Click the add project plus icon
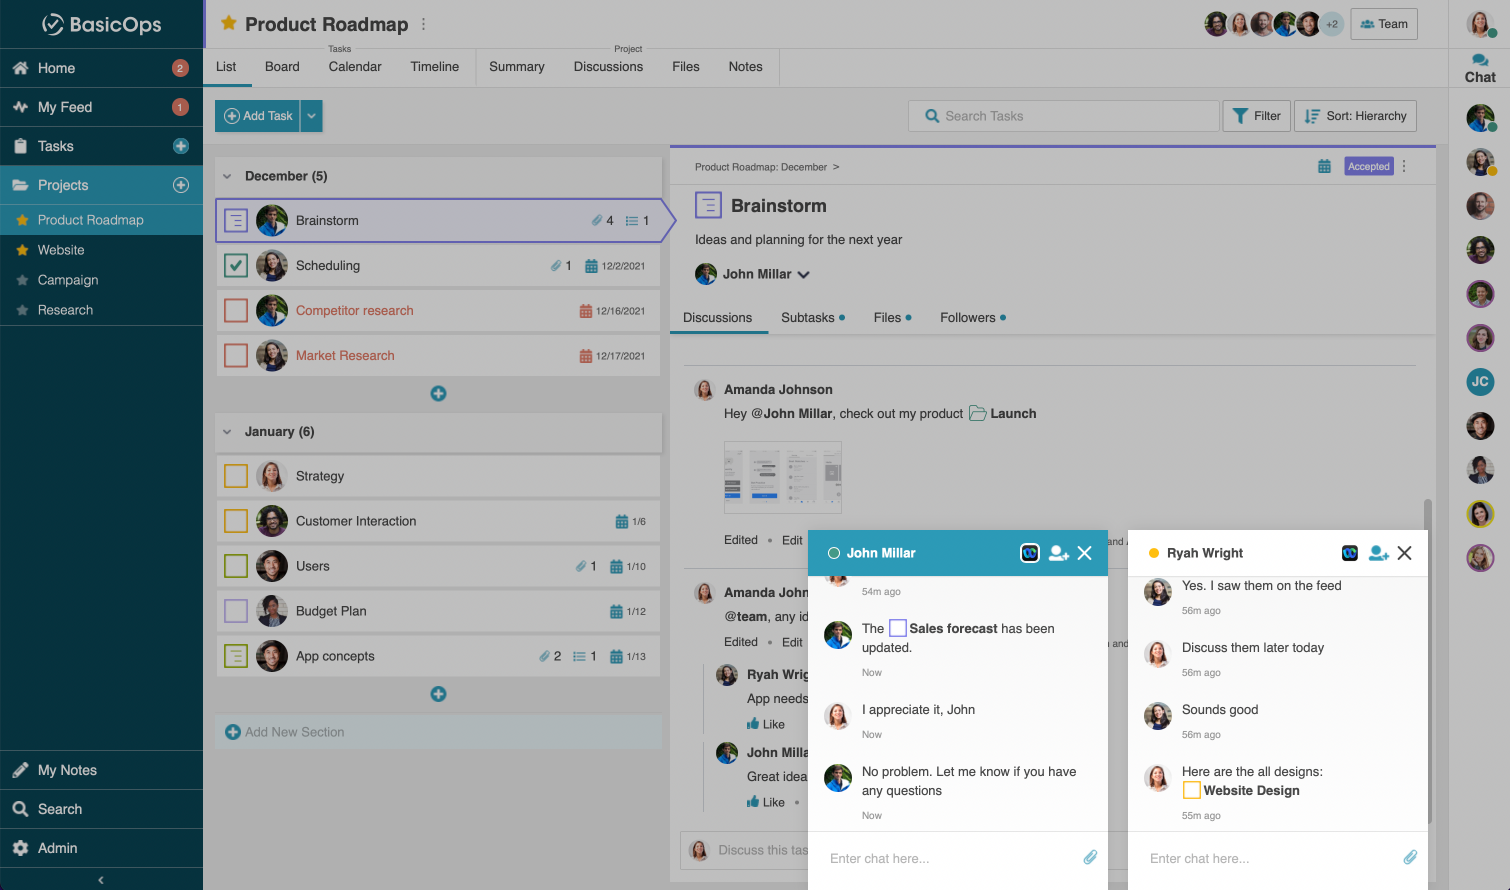Viewport: 1510px width, 890px height. coord(181,185)
